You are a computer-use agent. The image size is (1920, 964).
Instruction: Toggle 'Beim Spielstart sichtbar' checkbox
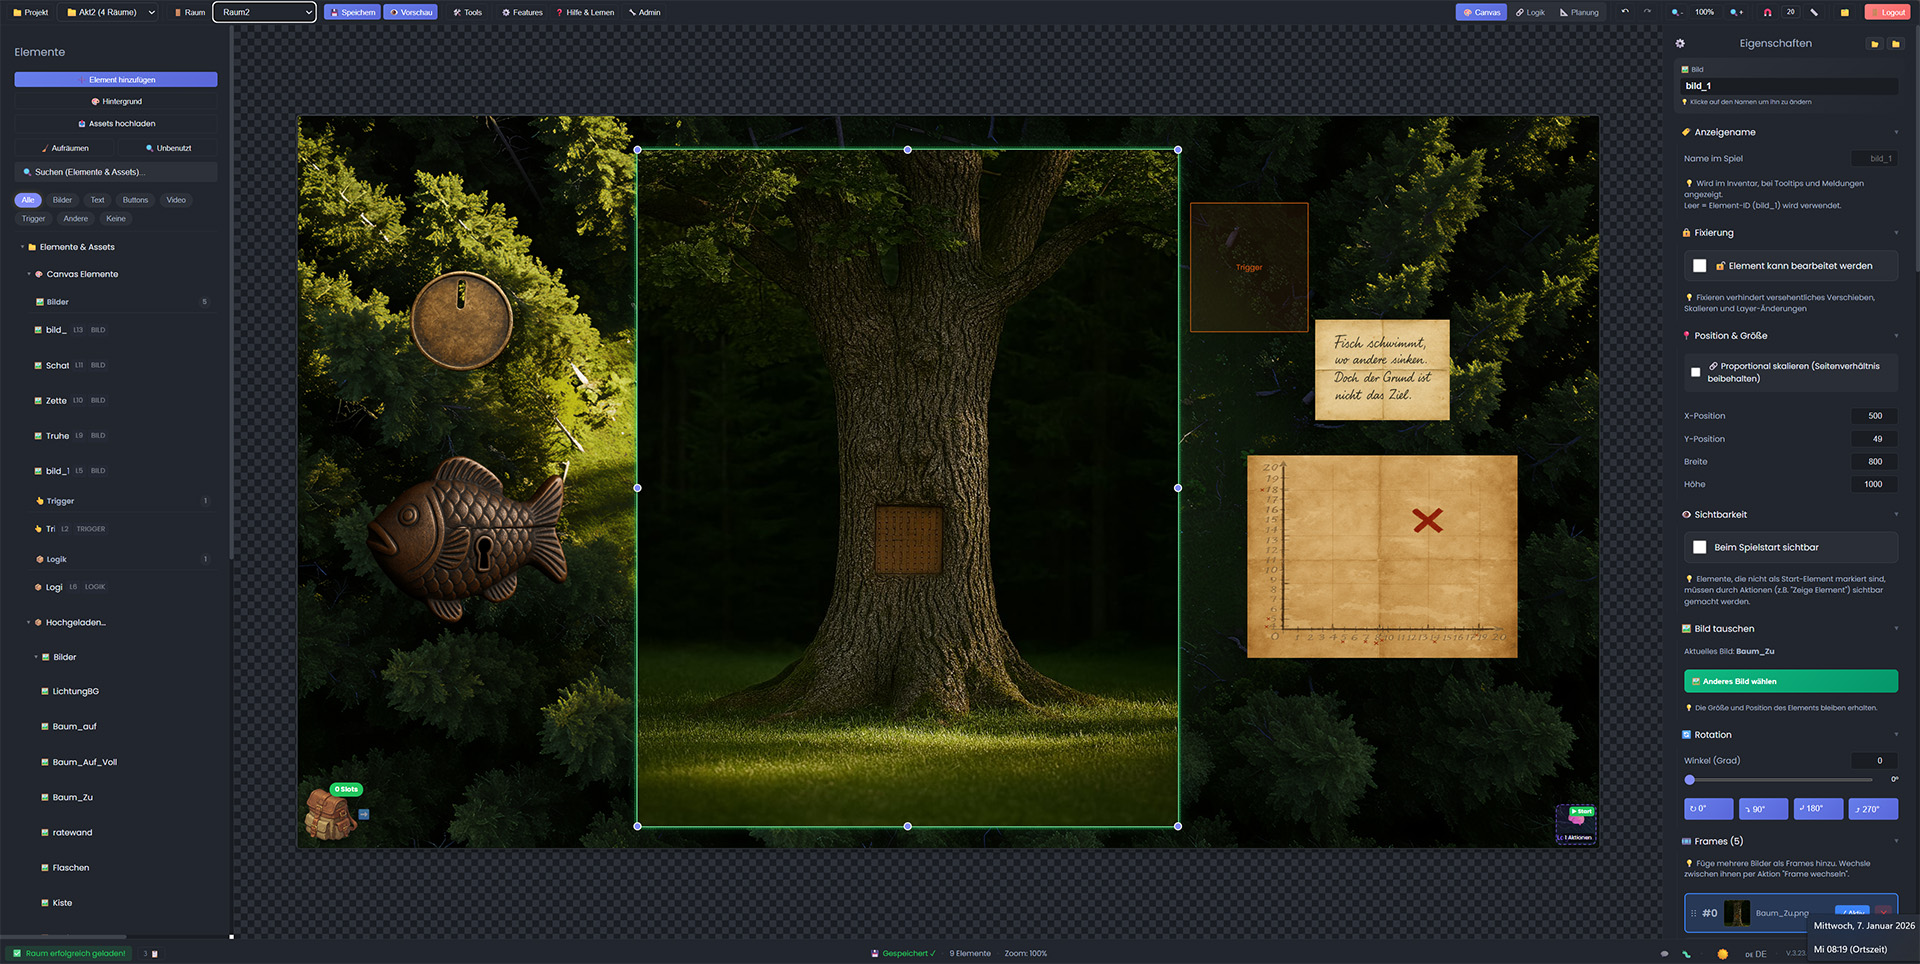pyautogui.click(x=1699, y=547)
